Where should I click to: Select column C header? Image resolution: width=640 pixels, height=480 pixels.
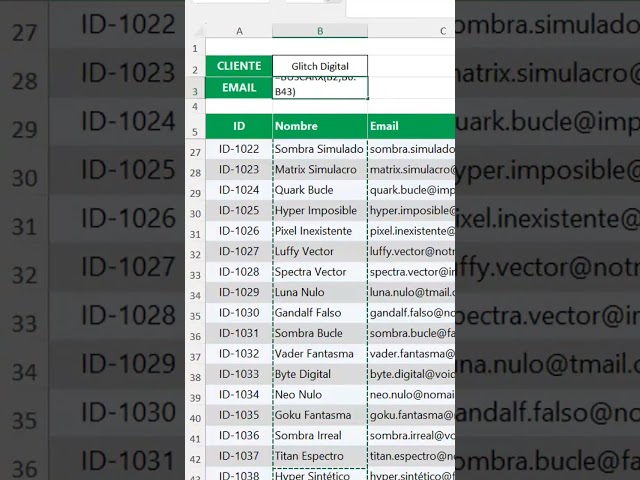[411, 31]
